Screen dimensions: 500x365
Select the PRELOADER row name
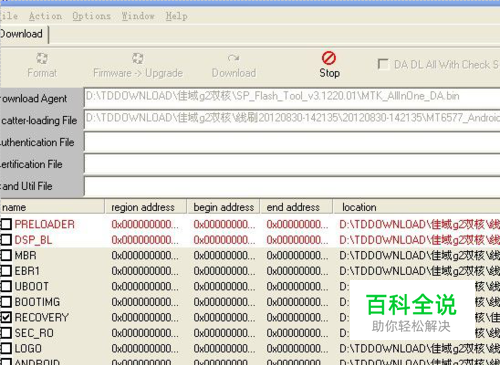click(45, 224)
